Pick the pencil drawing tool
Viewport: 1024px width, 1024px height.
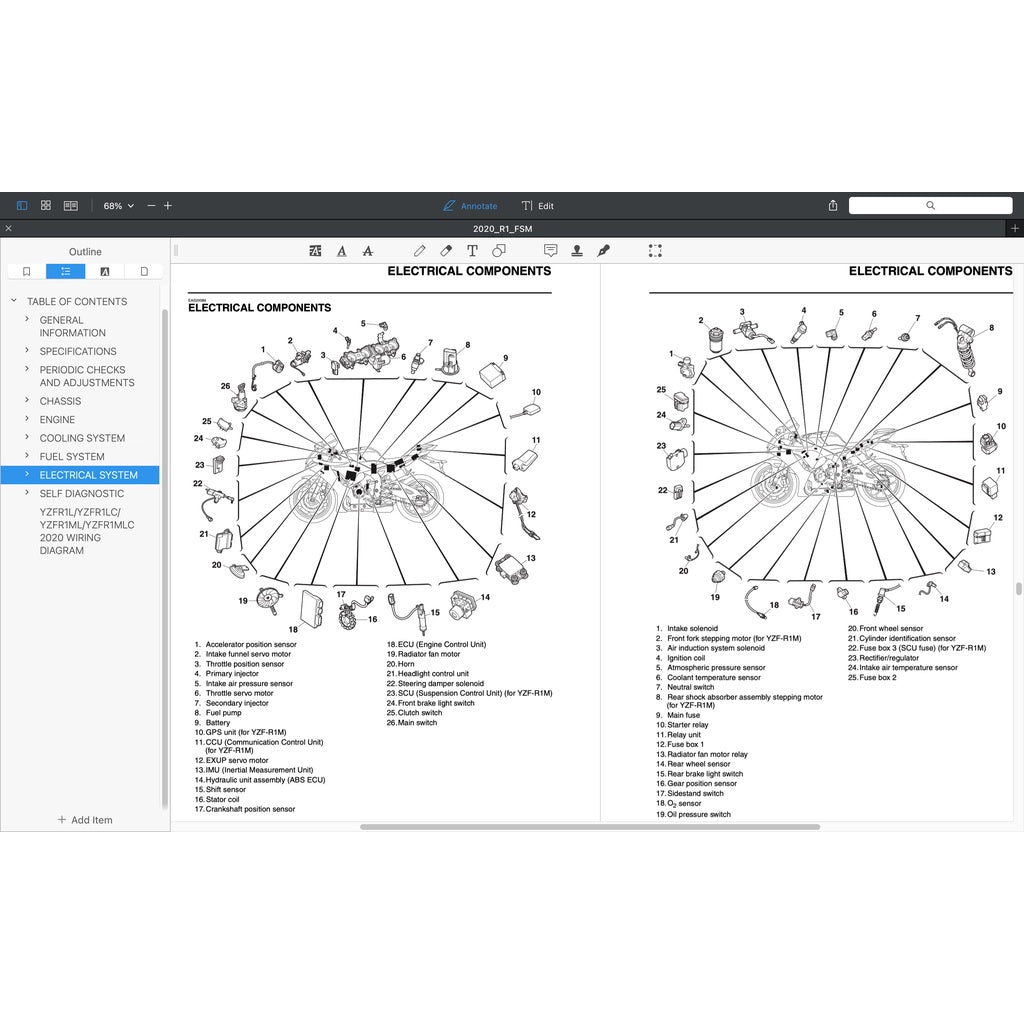[419, 251]
